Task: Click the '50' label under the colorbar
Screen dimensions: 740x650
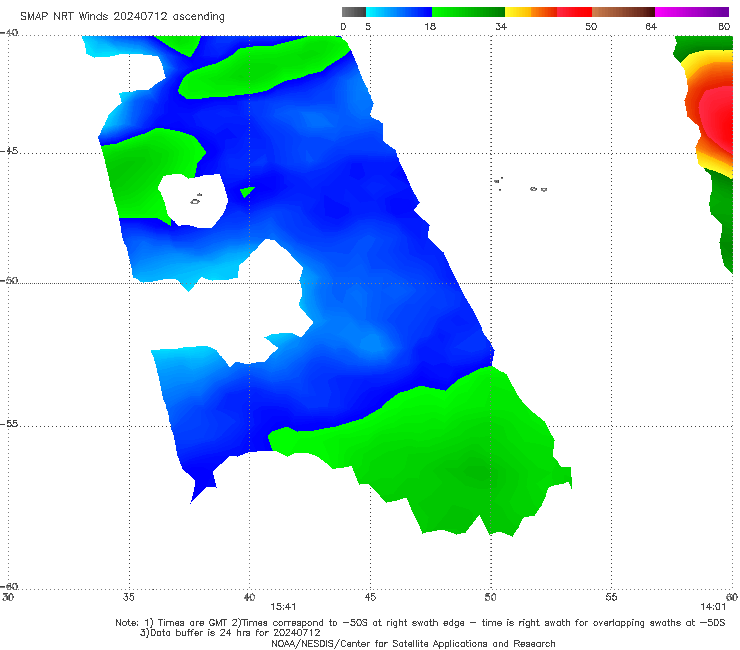Action: pos(591,27)
